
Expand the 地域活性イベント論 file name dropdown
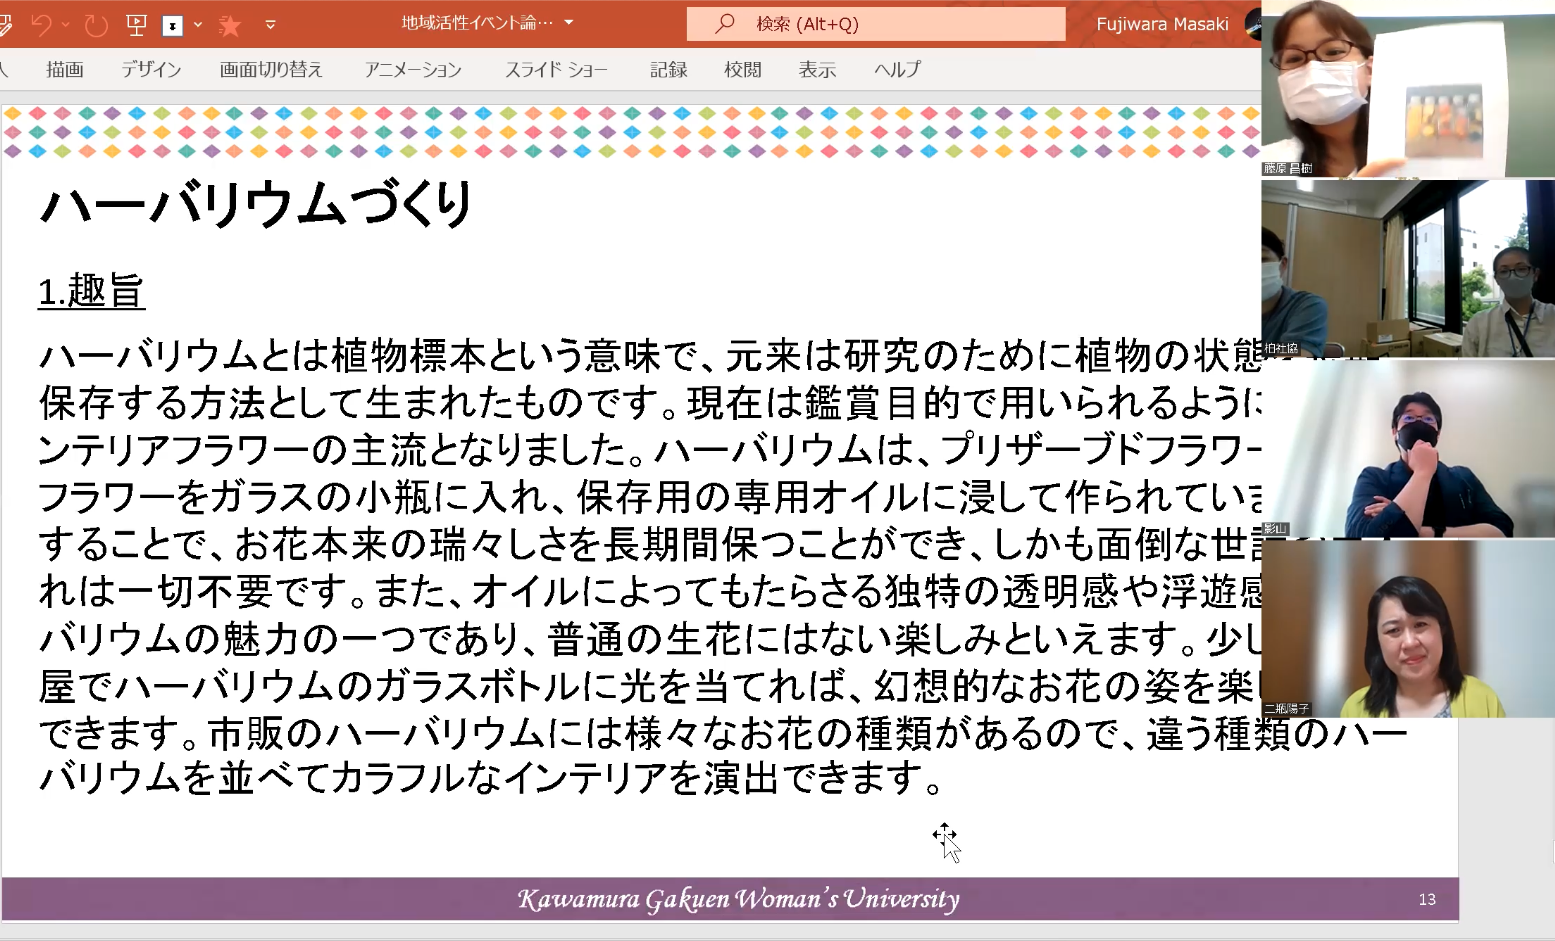pyautogui.click(x=569, y=22)
